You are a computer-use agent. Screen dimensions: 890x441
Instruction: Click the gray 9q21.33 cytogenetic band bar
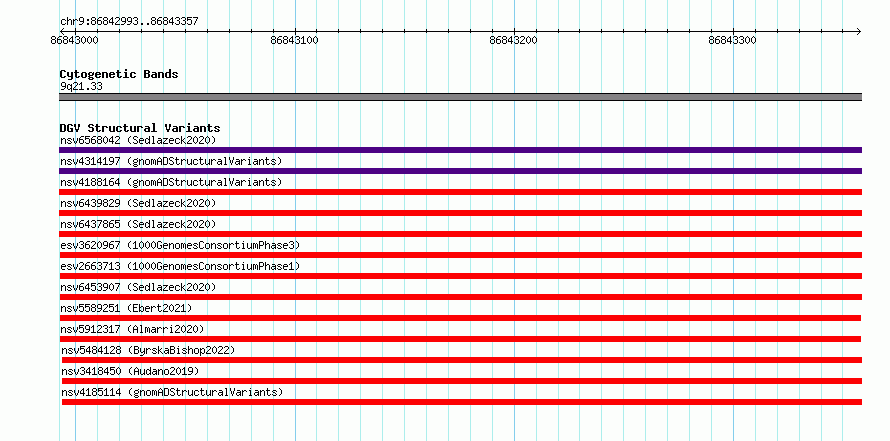[x=460, y=97]
